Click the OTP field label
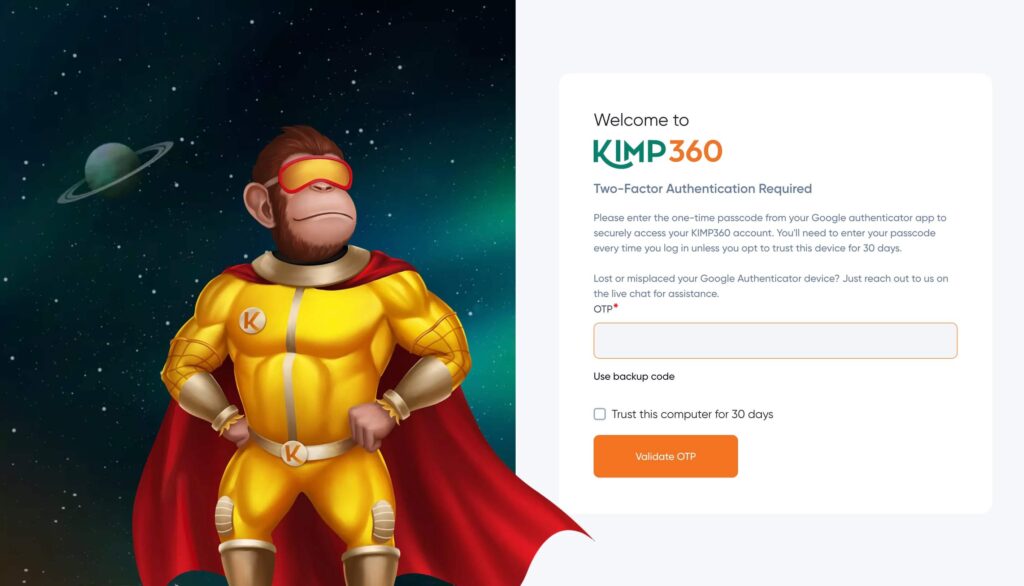Image resolution: width=1024 pixels, height=586 pixels. 603,309
